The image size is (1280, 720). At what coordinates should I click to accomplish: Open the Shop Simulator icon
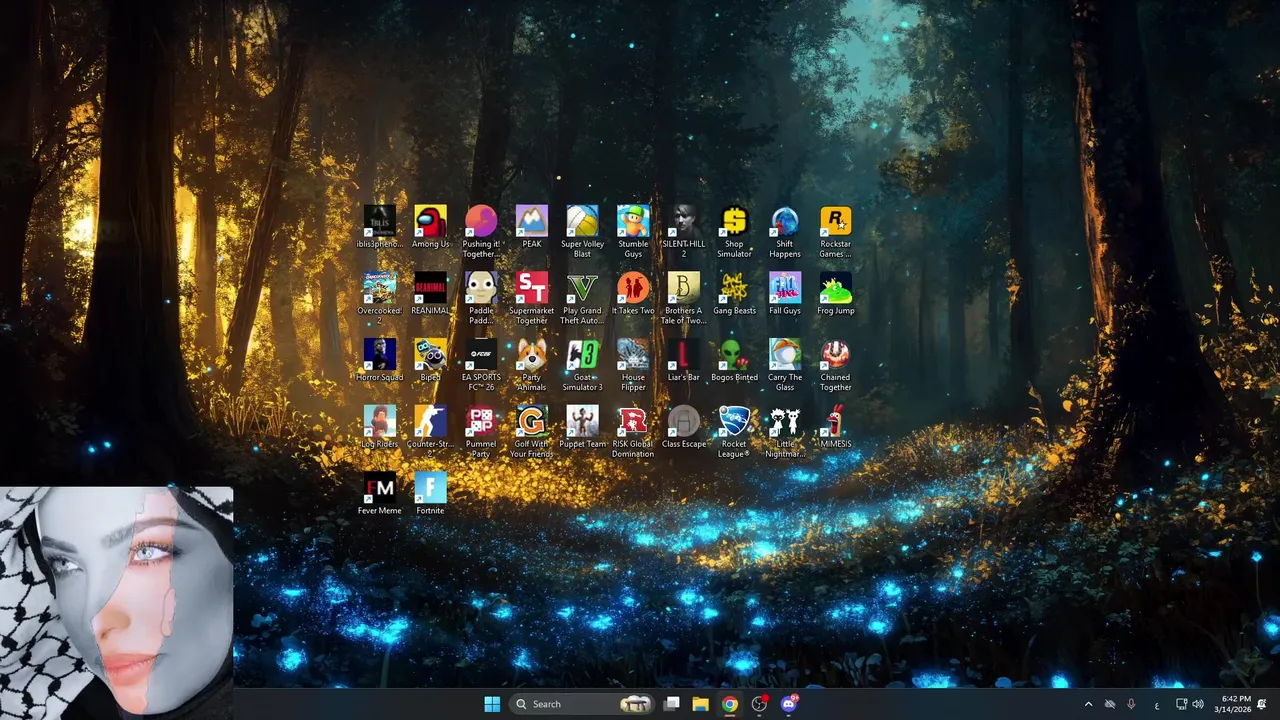(734, 232)
